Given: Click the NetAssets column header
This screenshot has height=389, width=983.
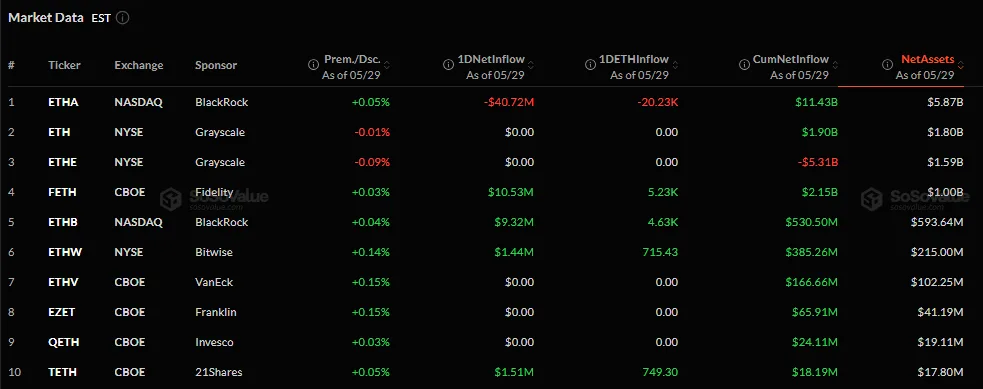Looking at the screenshot, I should pos(928,60).
